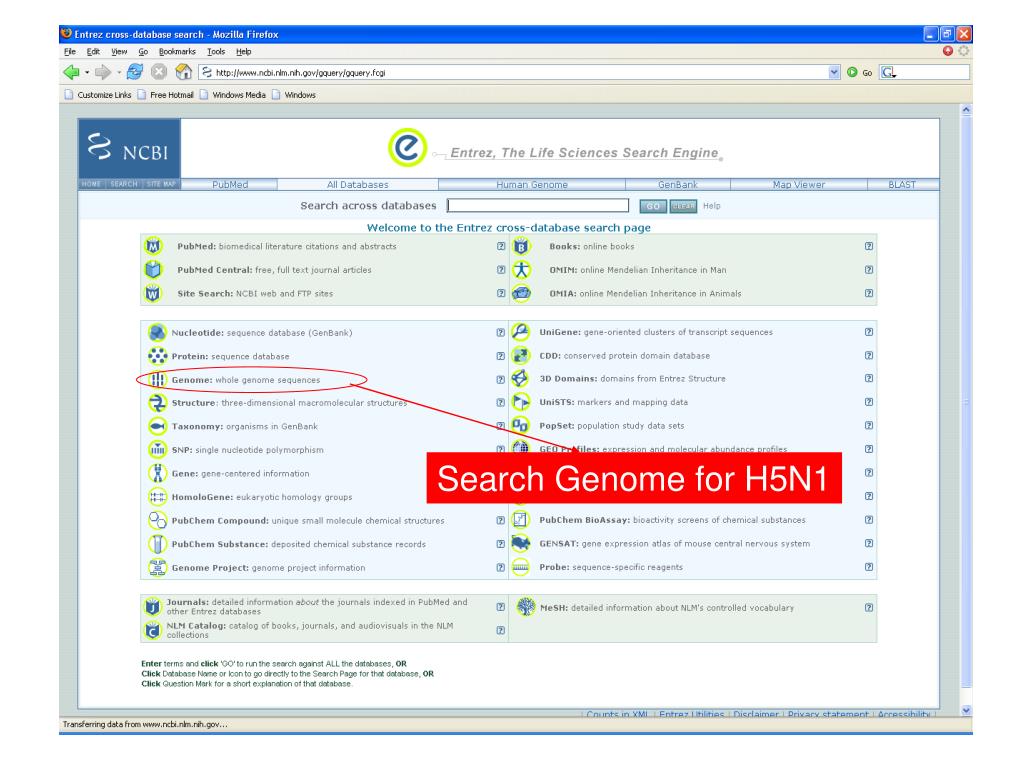Select the Map Viewer tab

coord(799,185)
